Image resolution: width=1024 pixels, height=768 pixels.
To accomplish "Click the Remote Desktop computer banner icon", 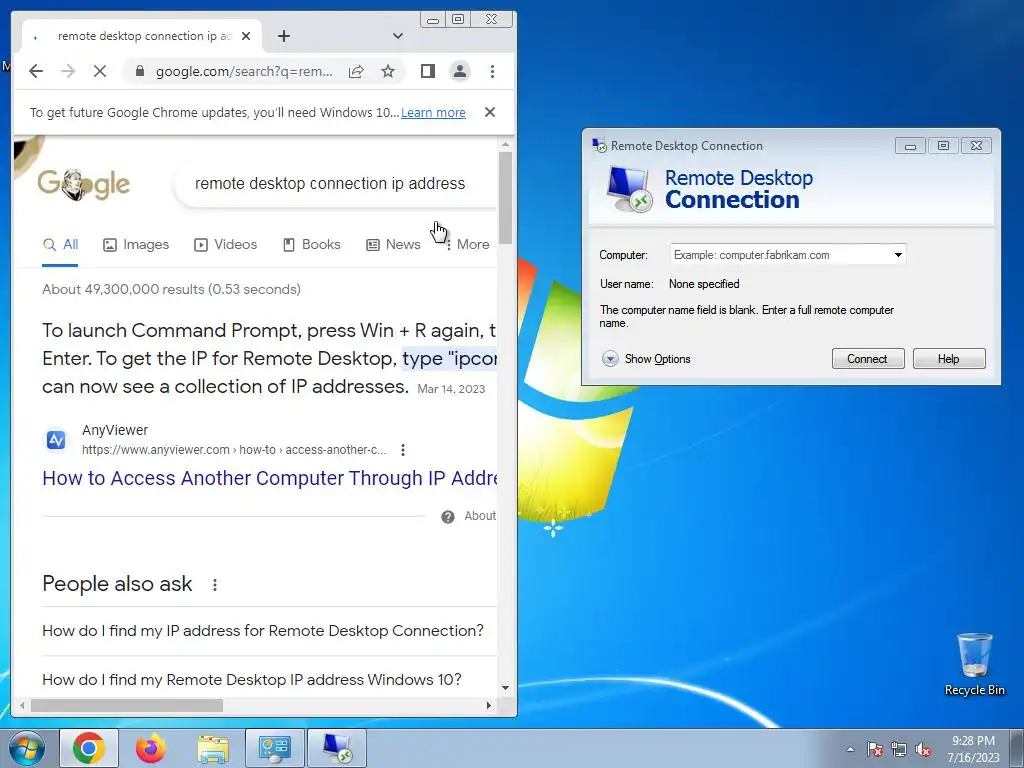I will 629,189.
